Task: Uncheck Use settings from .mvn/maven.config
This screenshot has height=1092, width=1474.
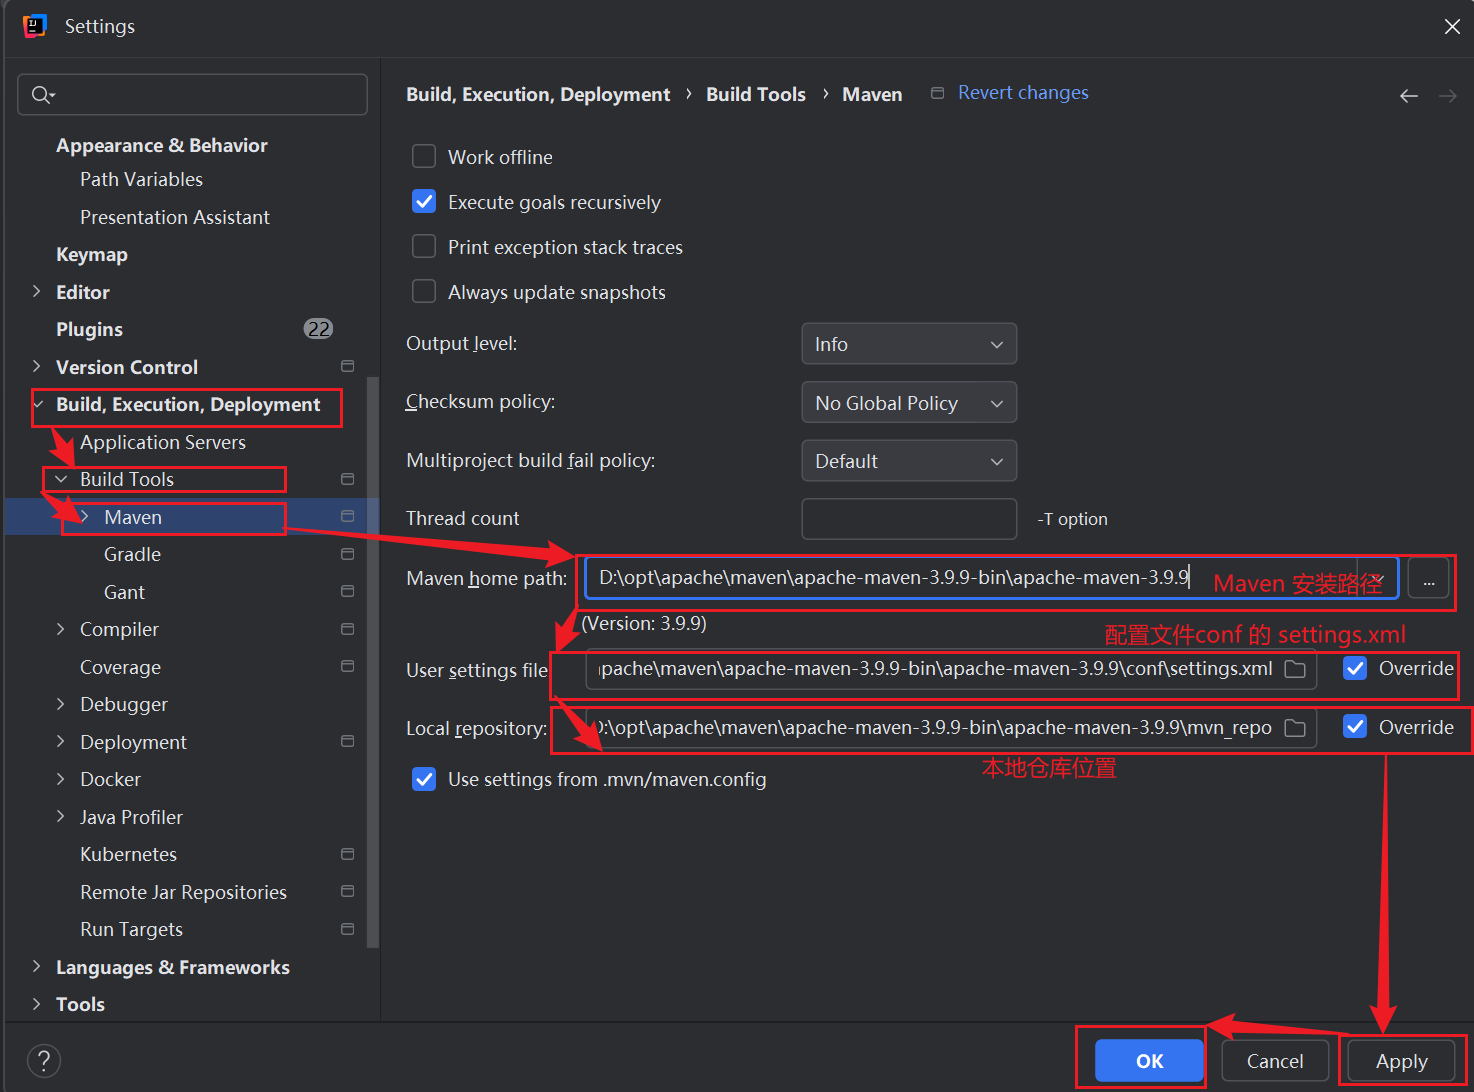Action: coord(424,779)
